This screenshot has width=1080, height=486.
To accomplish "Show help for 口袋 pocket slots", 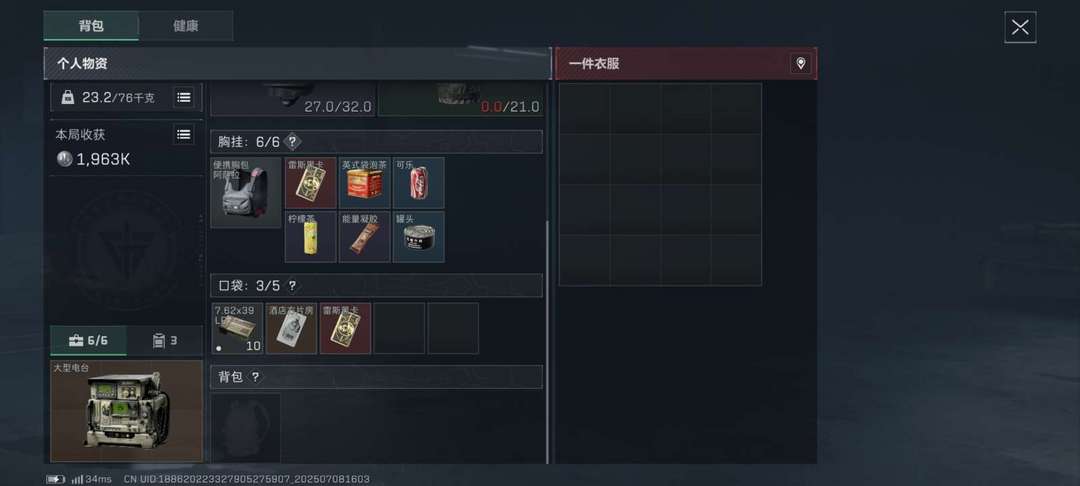I will (x=292, y=286).
